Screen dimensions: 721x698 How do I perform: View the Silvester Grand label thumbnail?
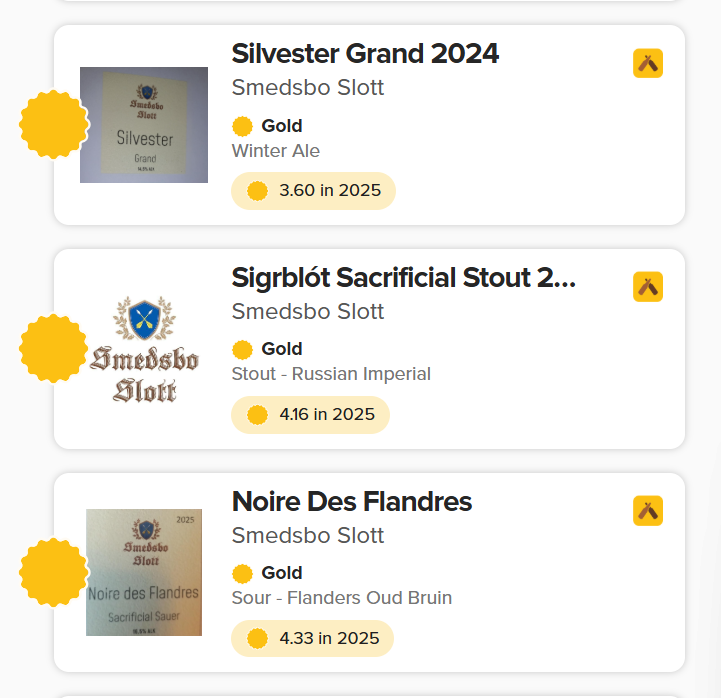[144, 125]
